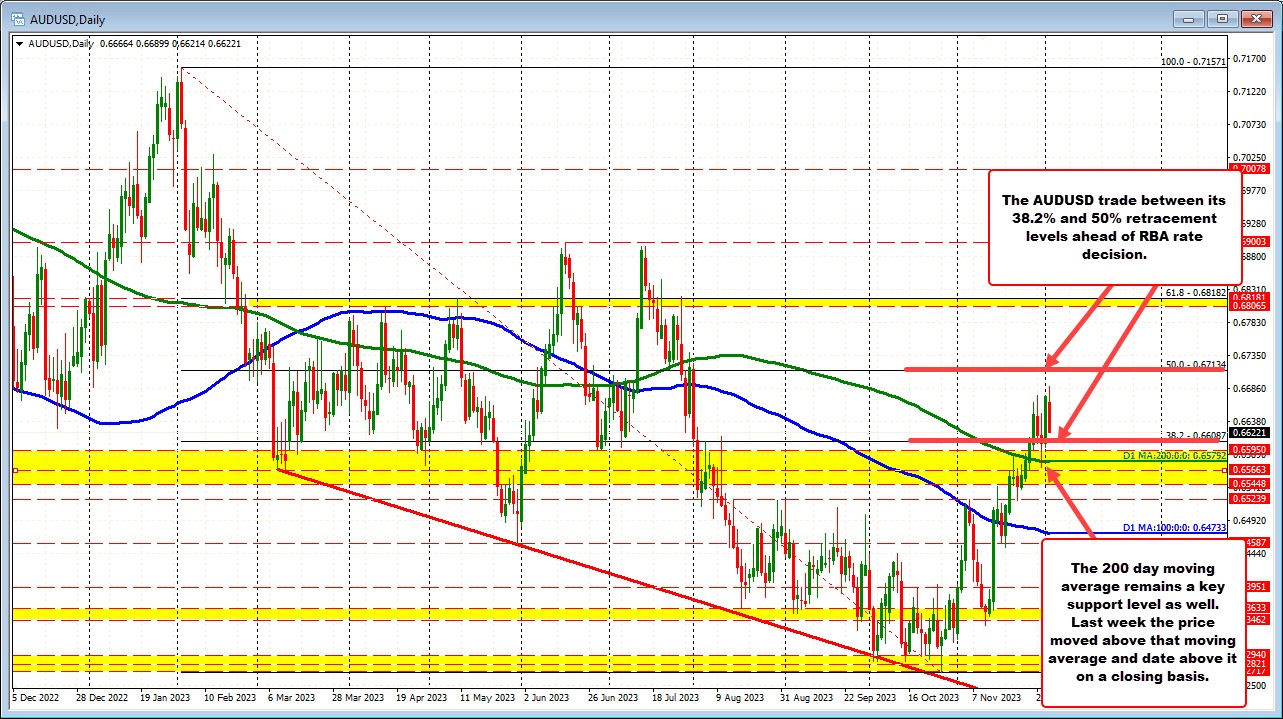Click the small square anchor handle on the dashed line

click(15, 469)
